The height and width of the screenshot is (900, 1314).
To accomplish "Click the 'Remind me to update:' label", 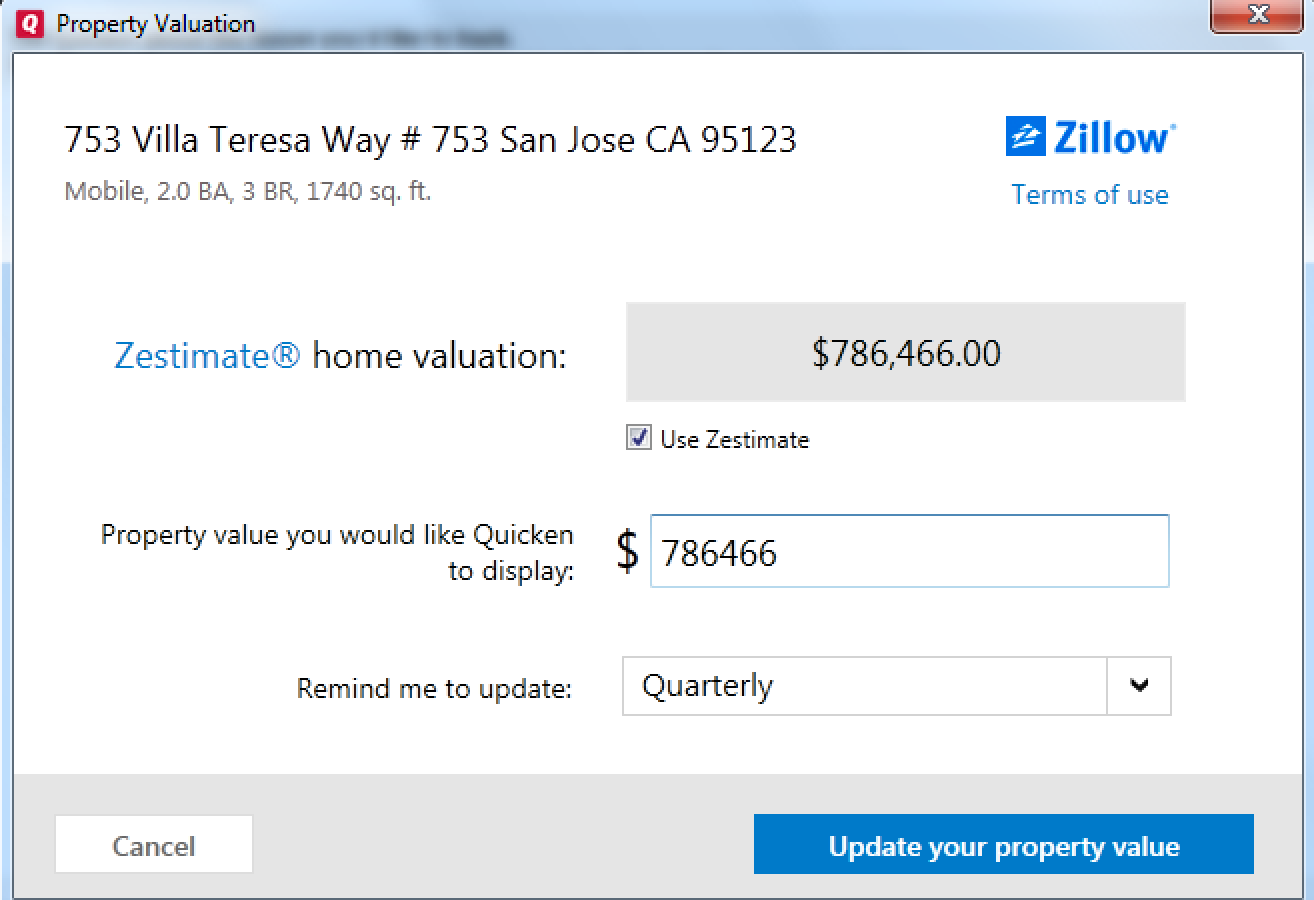I will point(434,689).
